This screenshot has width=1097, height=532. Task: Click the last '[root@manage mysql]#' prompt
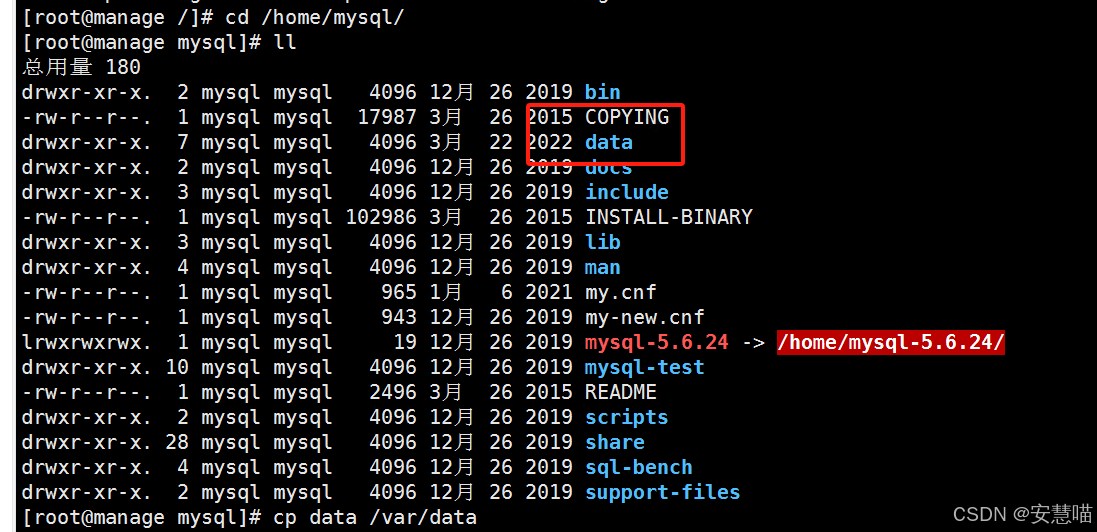141,517
